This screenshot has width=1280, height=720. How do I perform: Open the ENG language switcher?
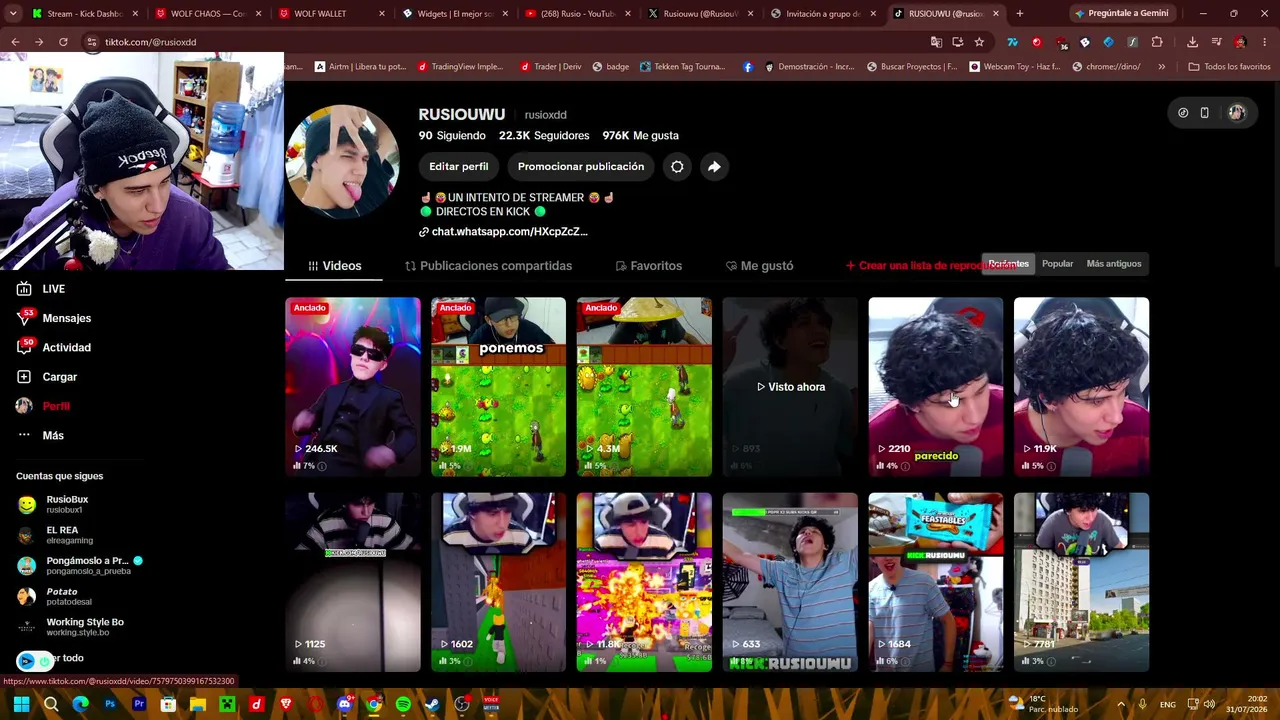click(1168, 705)
